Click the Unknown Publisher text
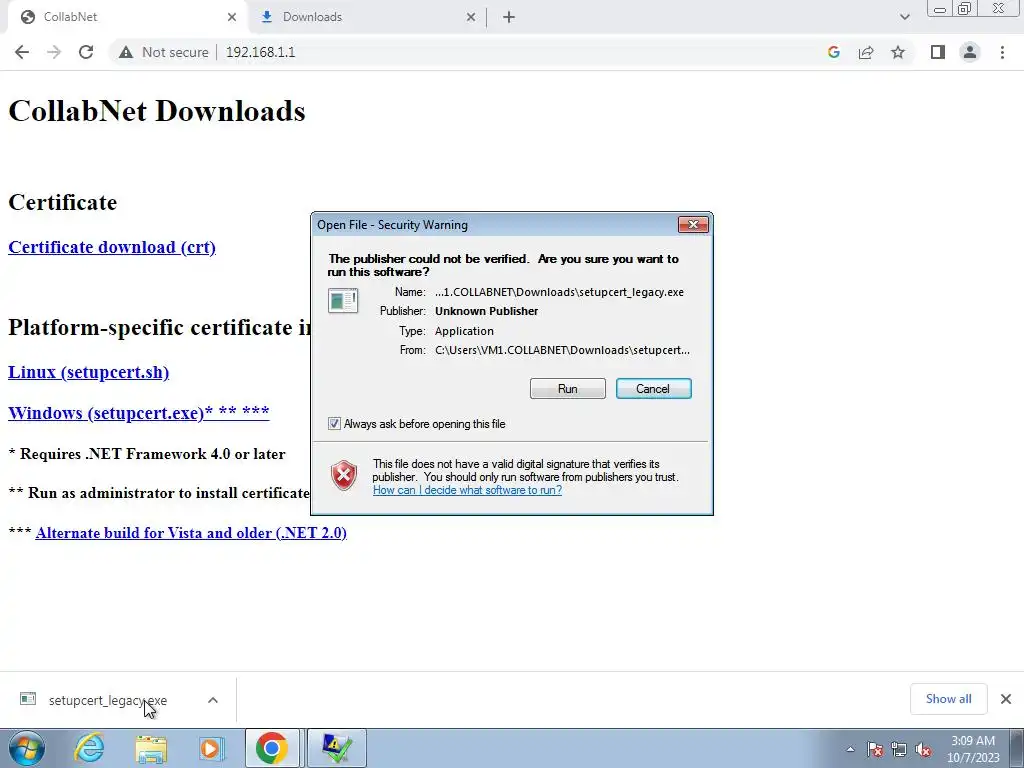Viewport: 1024px width, 768px height. (487, 312)
